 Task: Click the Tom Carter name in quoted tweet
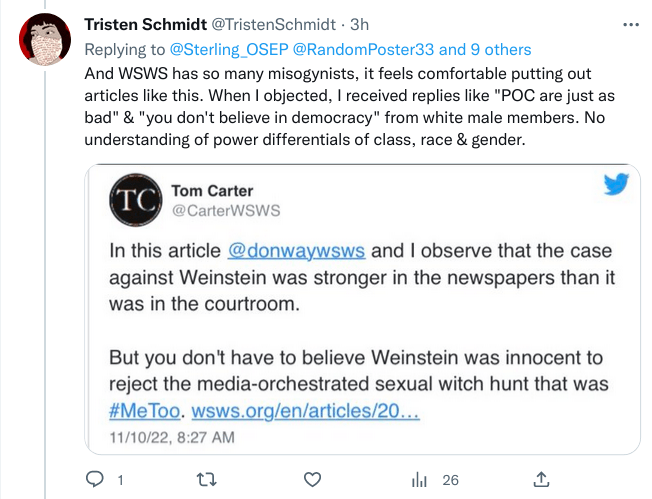pyautogui.click(x=213, y=190)
